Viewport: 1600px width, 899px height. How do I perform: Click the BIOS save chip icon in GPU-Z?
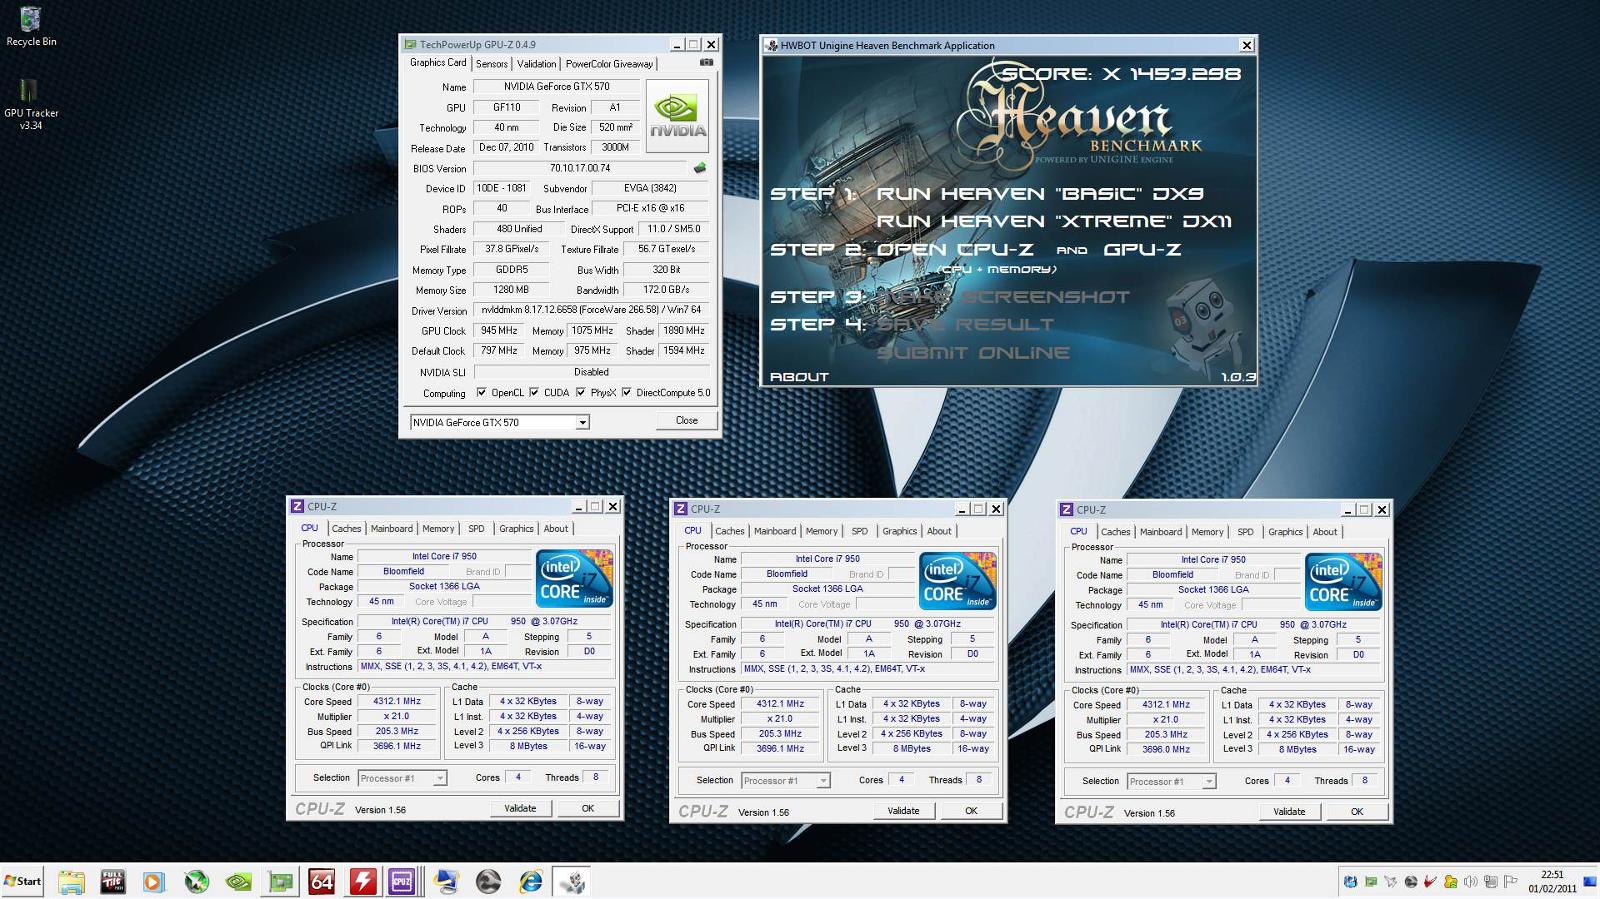click(700, 168)
